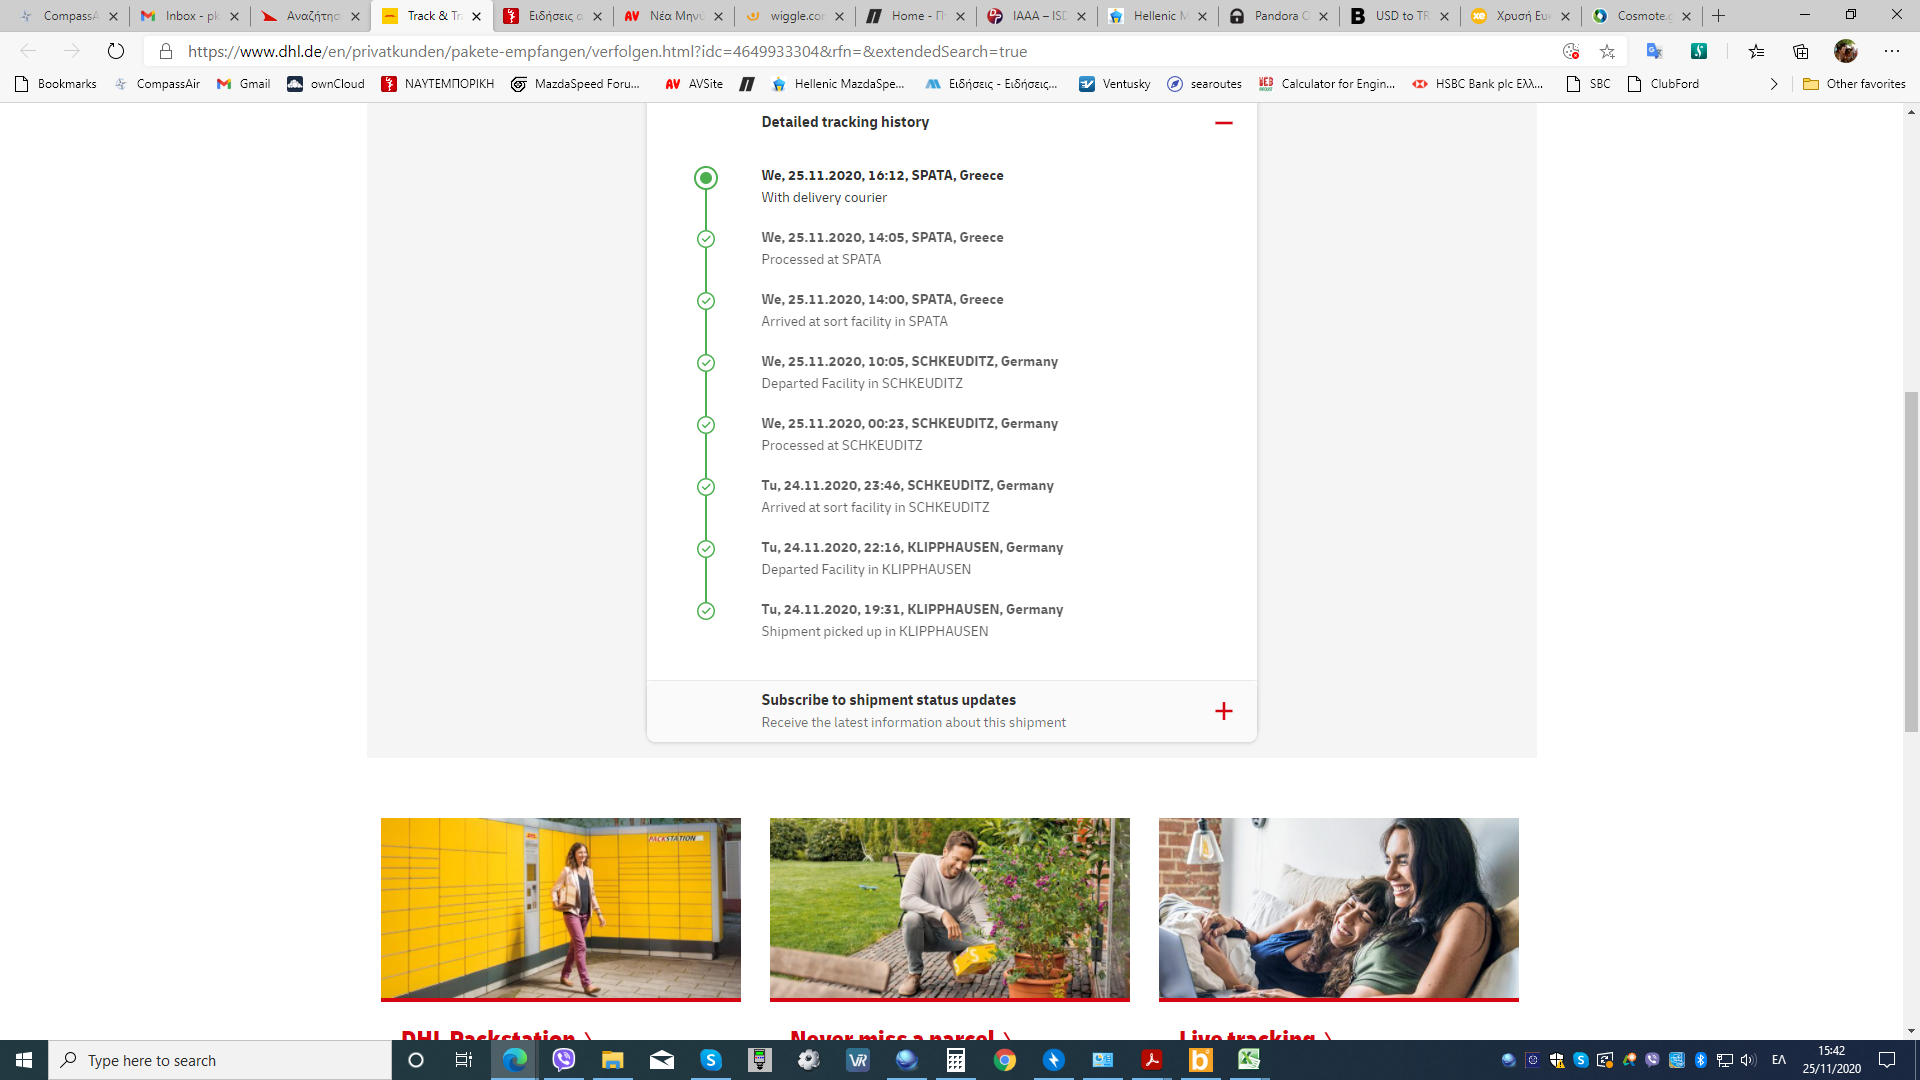This screenshot has width=1920, height=1080.
Task: Add page to favorites star icon
Action: [x=1607, y=51]
